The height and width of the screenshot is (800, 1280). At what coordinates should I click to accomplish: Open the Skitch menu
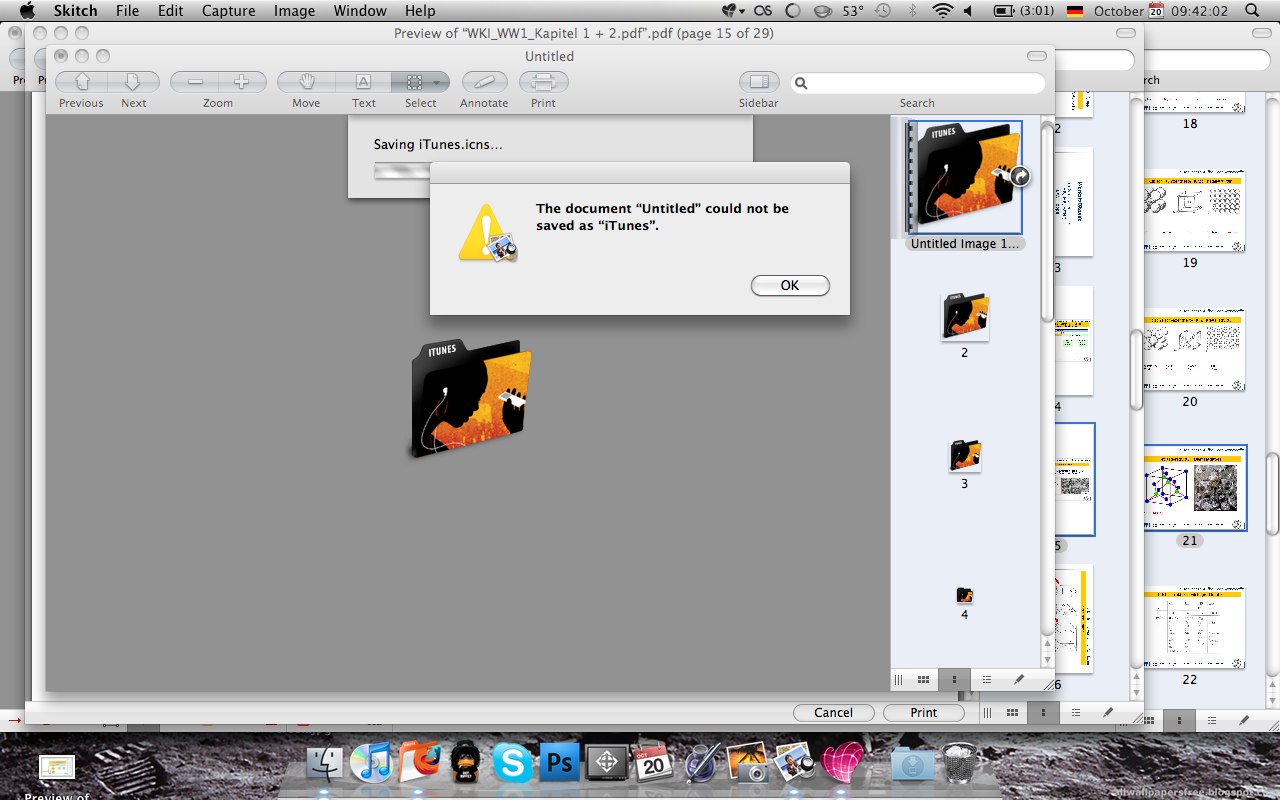tap(75, 11)
